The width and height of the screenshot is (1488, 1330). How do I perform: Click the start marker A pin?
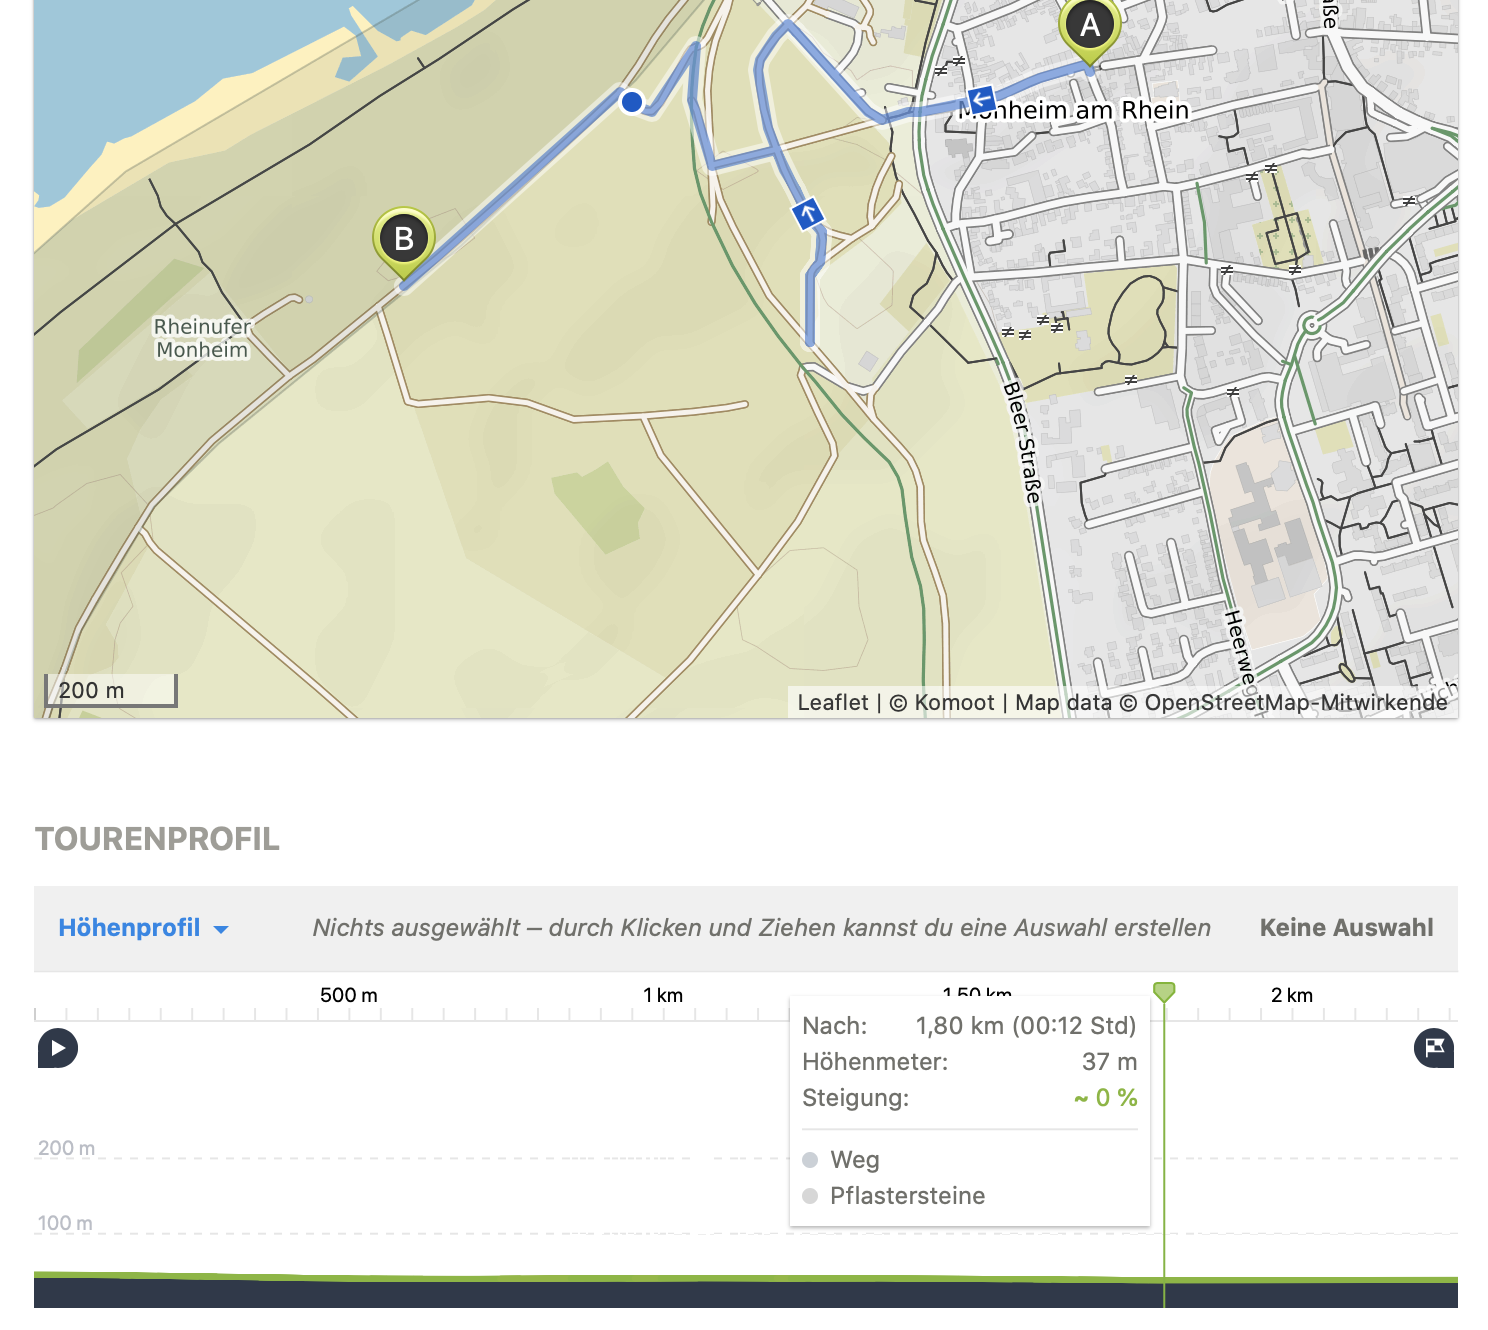pyautogui.click(x=1090, y=28)
